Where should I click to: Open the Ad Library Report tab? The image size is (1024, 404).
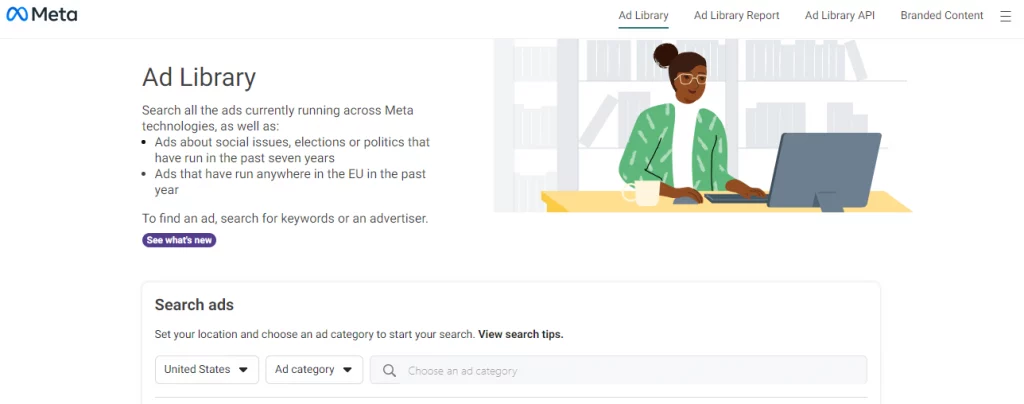click(736, 16)
